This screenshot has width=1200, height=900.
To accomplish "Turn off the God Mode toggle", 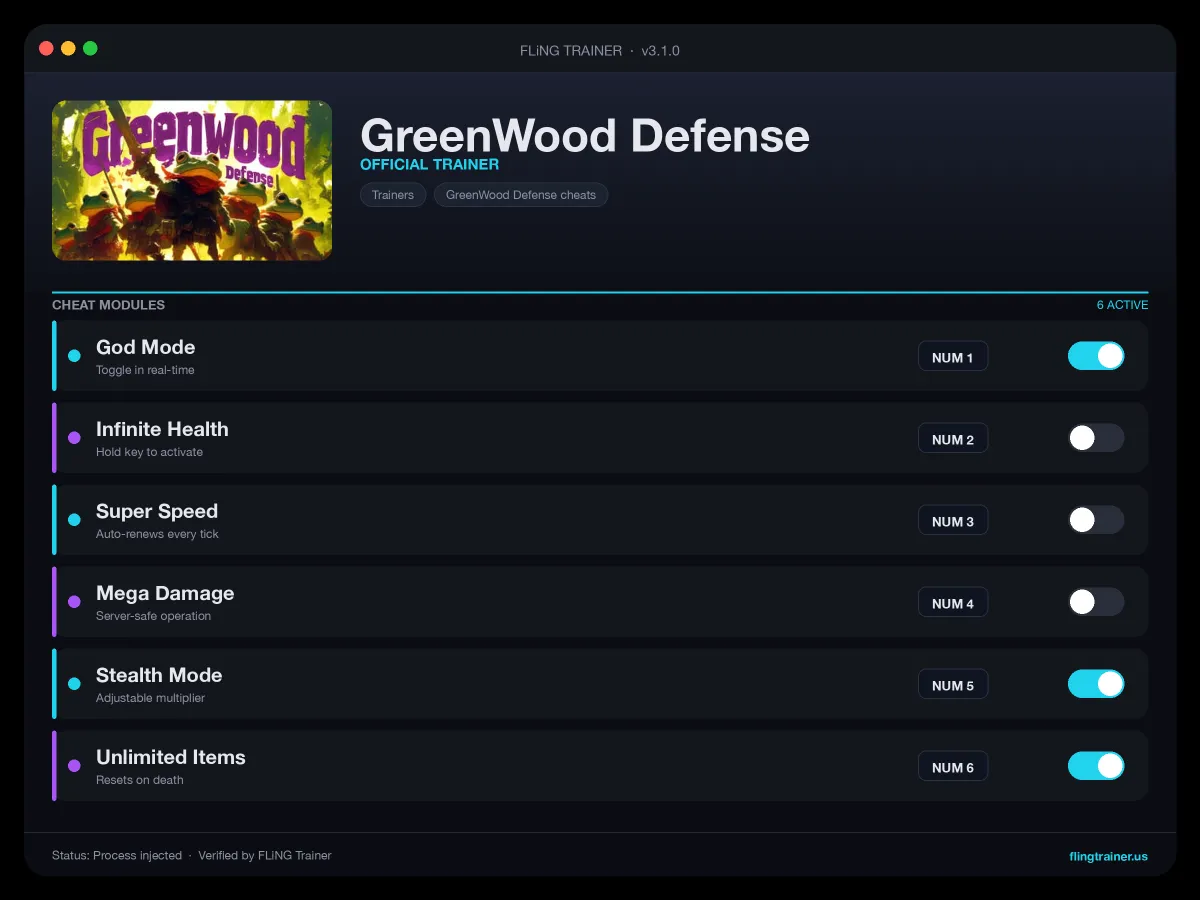I will tap(1096, 356).
